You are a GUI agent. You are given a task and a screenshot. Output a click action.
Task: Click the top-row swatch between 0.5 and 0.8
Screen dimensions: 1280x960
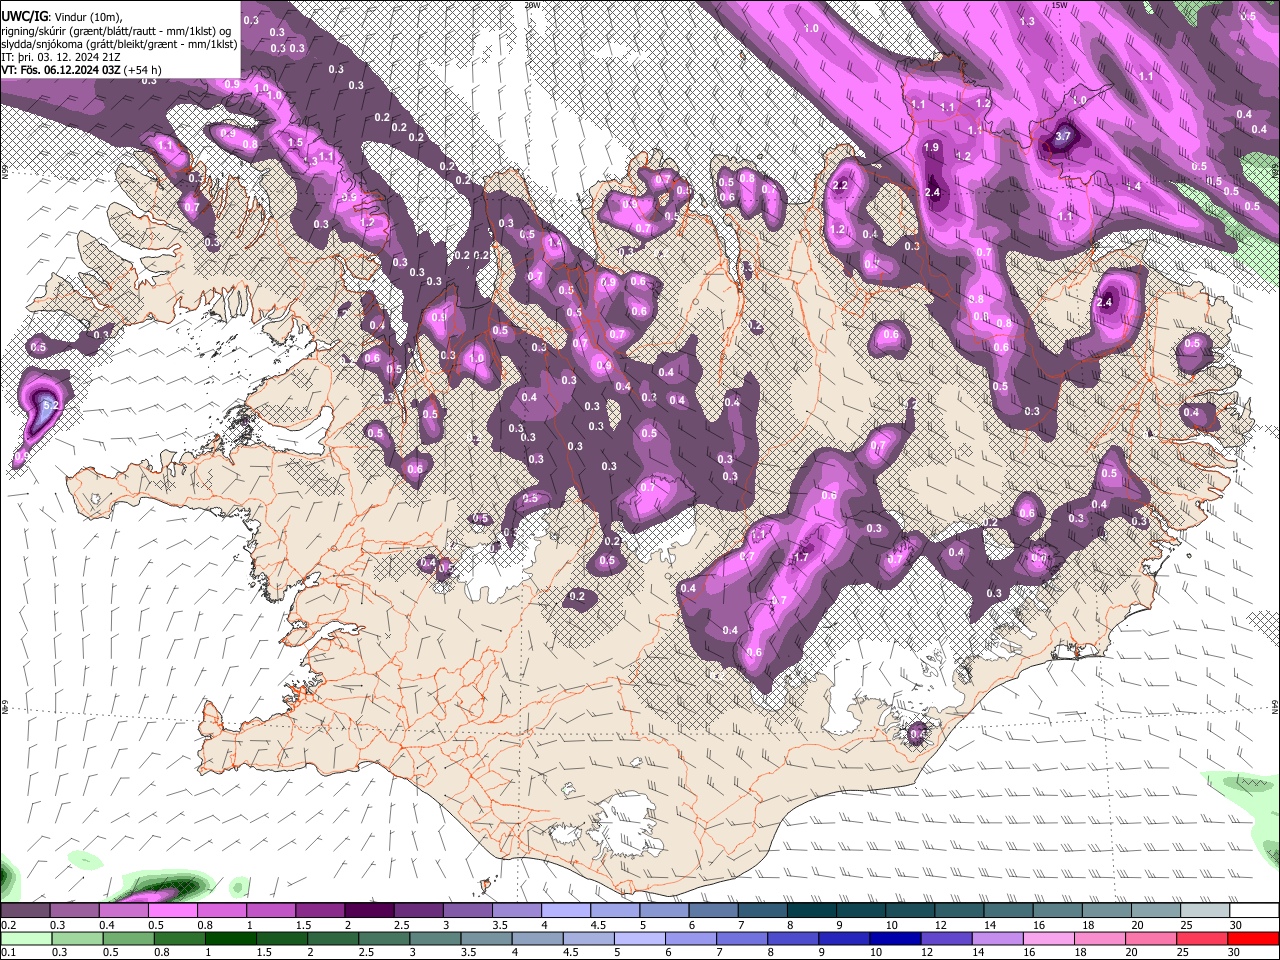coord(172,911)
